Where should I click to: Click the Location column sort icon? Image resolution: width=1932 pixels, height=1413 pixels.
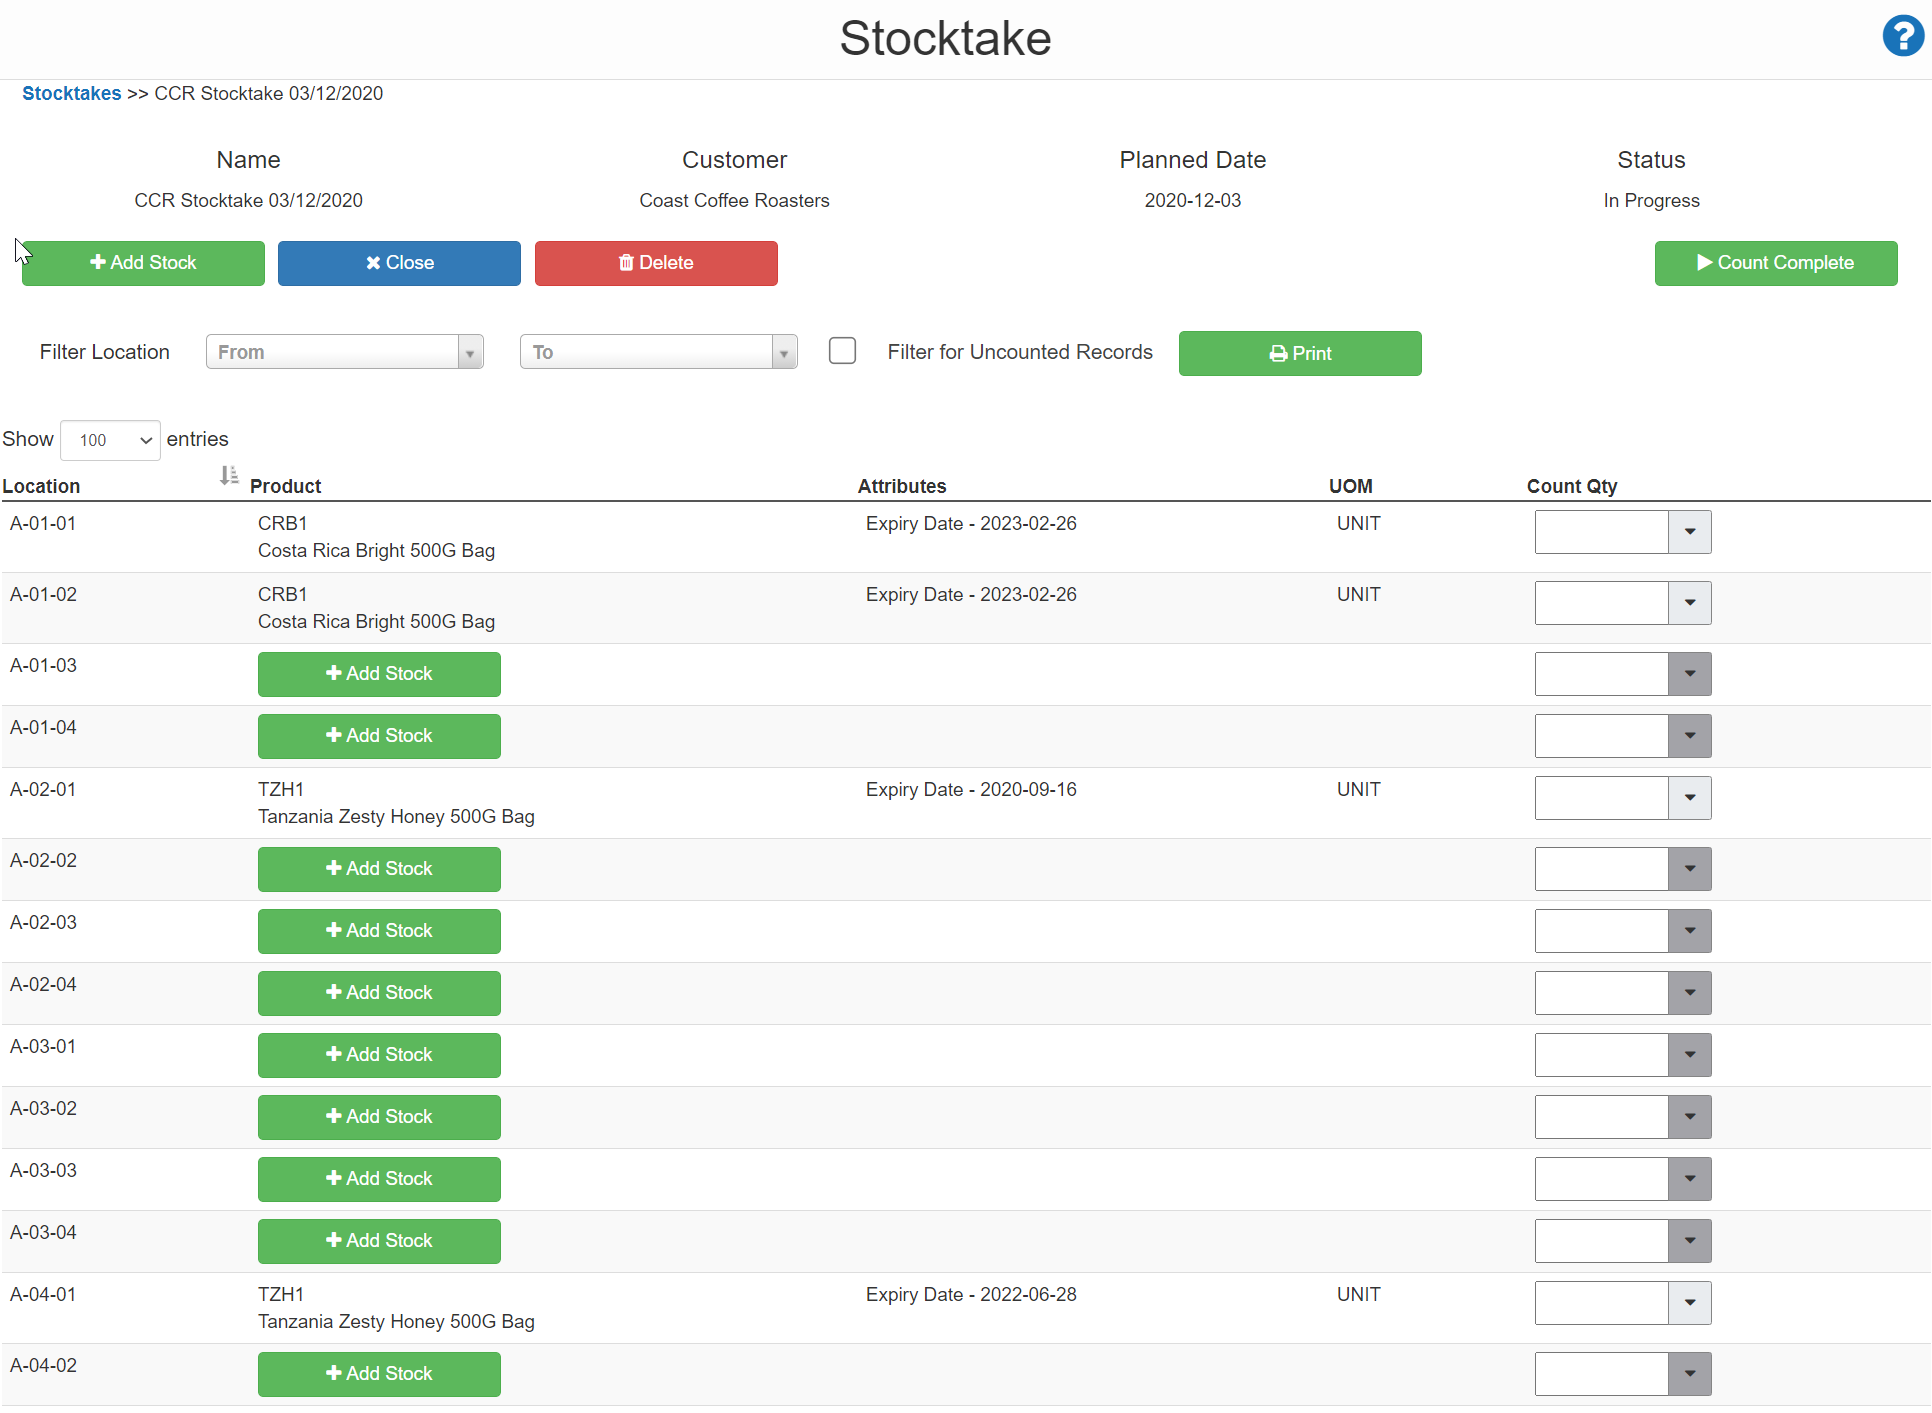pyautogui.click(x=229, y=476)
